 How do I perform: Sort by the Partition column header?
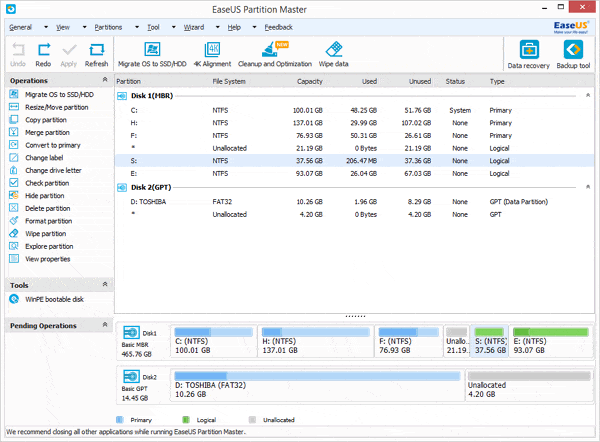129,81
